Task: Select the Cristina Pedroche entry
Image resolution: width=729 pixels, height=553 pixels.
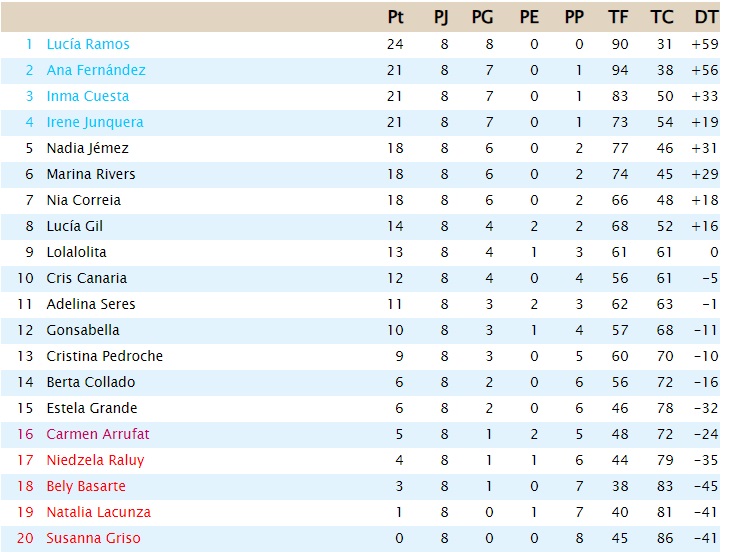Action: pyautogui.click(x=105, y=356)
